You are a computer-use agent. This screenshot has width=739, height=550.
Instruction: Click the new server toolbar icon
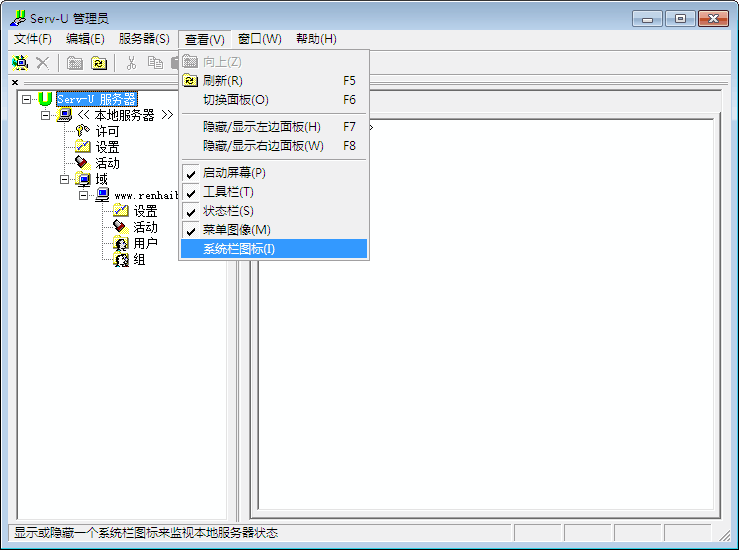pos(19,62)
